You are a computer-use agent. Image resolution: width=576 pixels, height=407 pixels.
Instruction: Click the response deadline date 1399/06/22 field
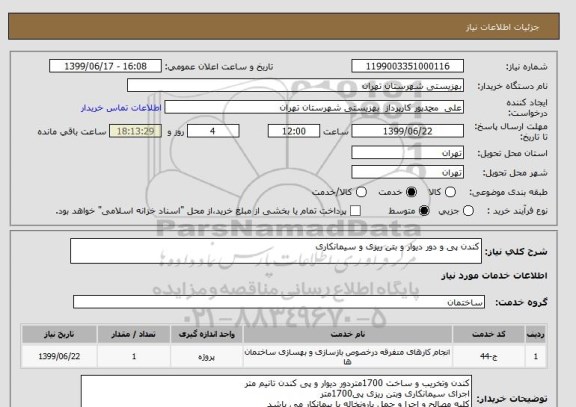pyautogui.click(x=407, y=131)
